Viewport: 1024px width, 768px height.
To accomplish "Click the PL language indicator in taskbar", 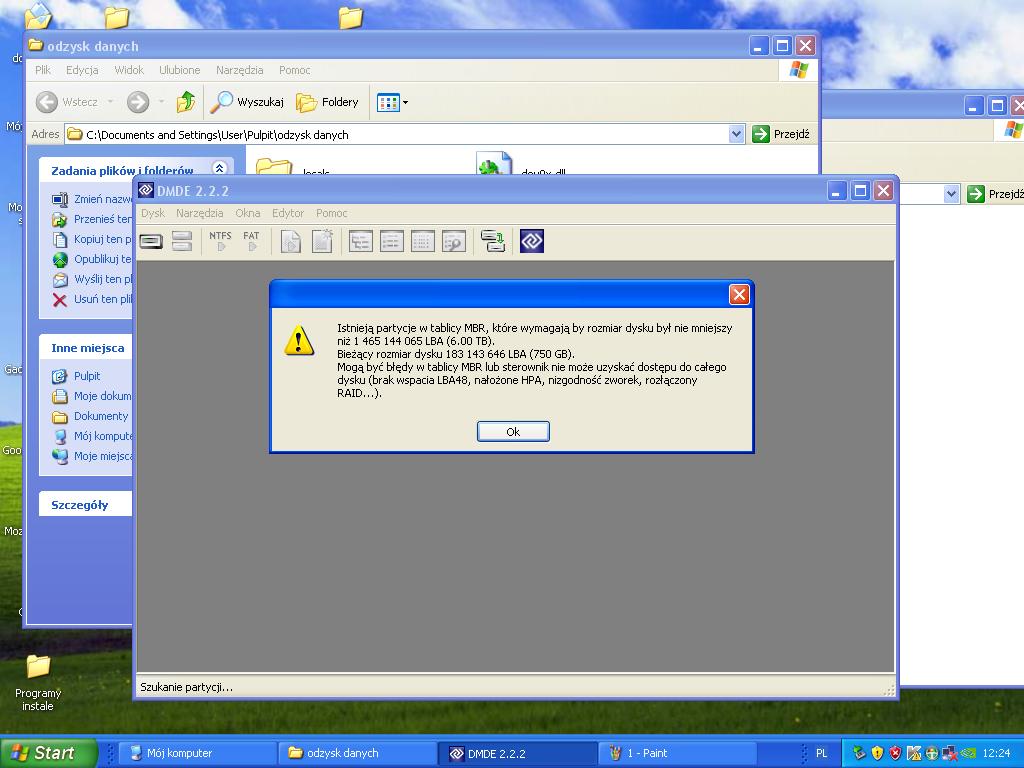I will tap(821, 753).
